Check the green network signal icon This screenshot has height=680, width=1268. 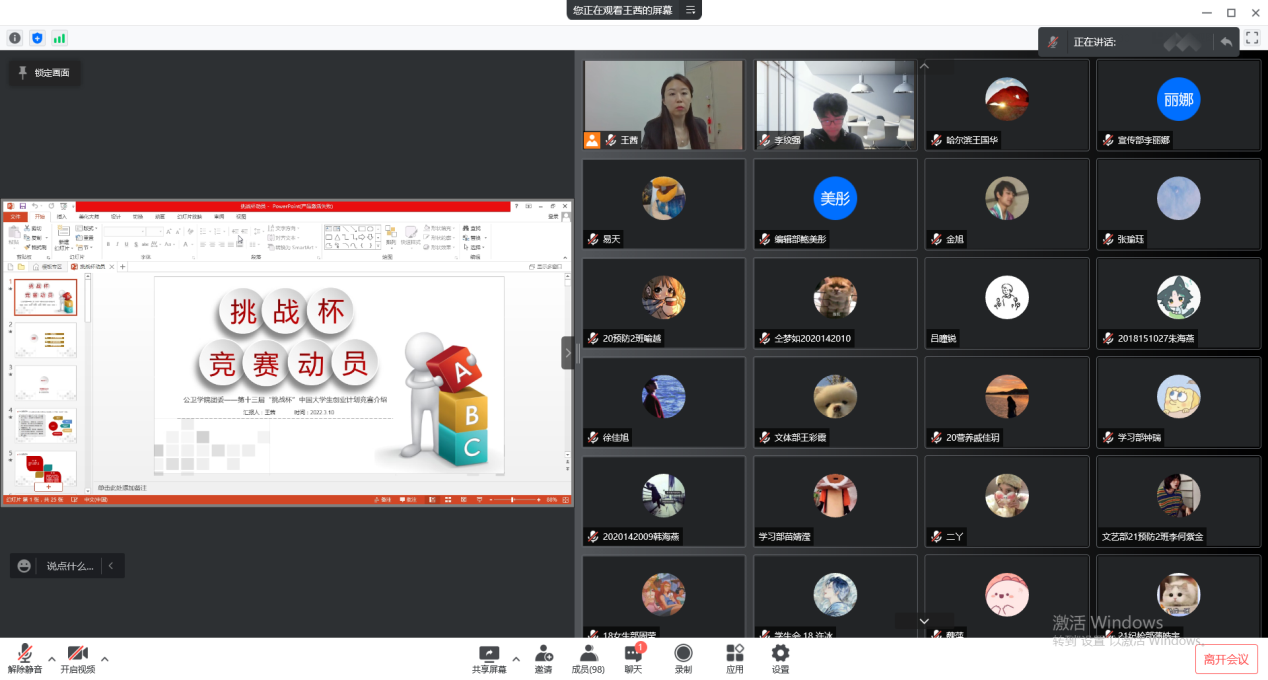[x=60, y=38]
